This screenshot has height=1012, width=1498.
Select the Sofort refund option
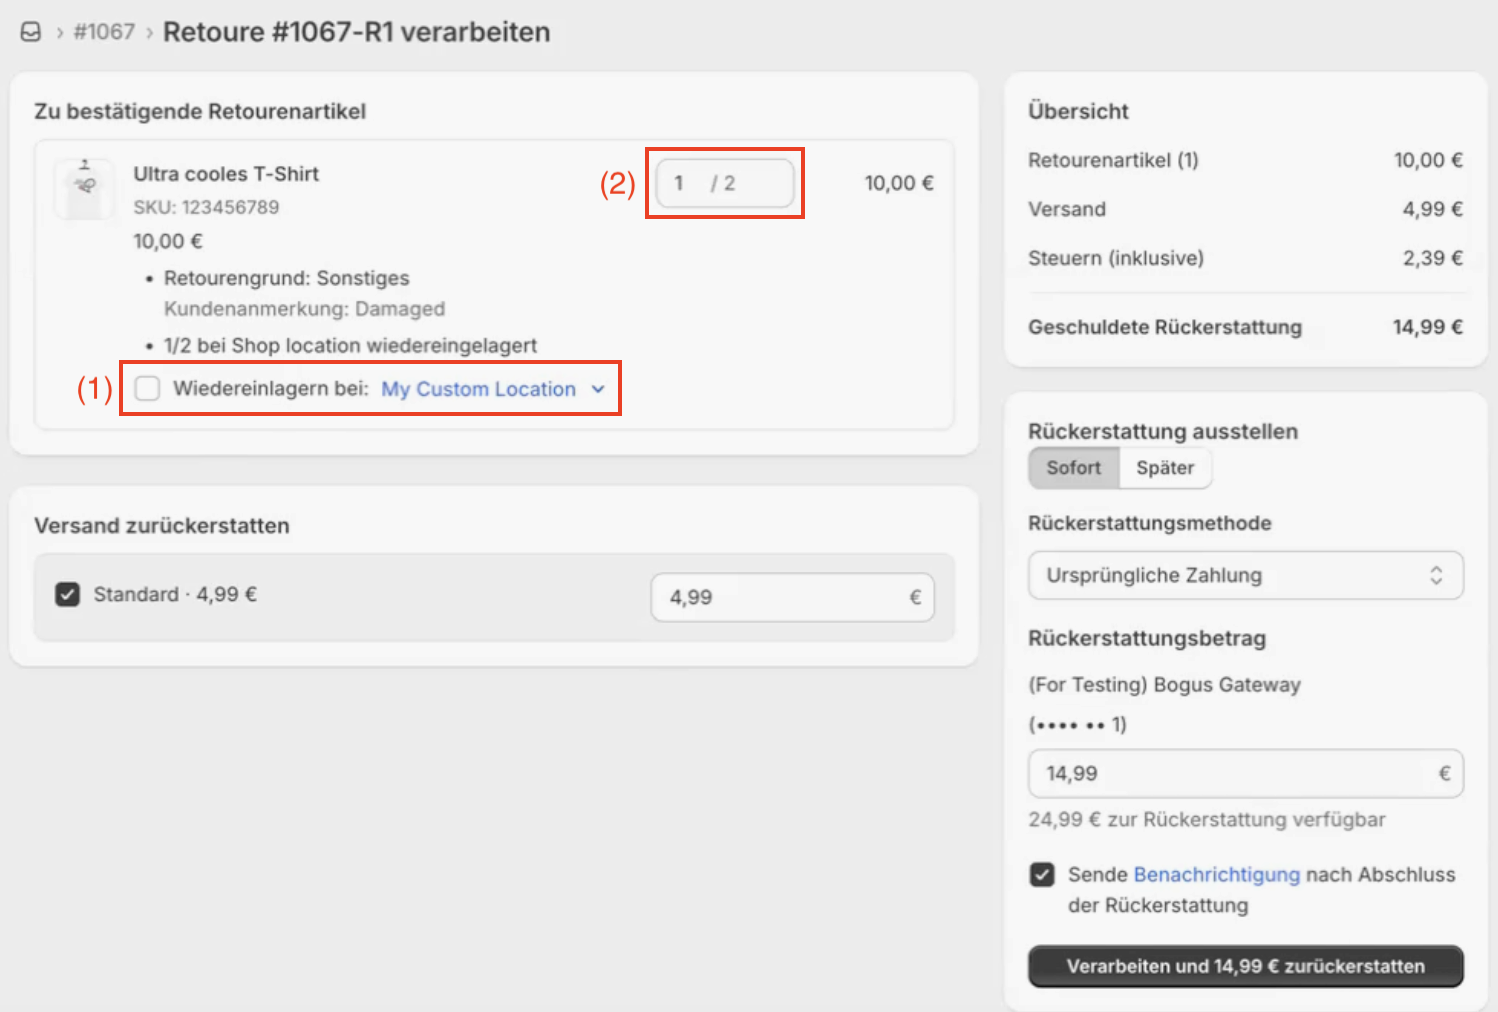click(1073, 468)
